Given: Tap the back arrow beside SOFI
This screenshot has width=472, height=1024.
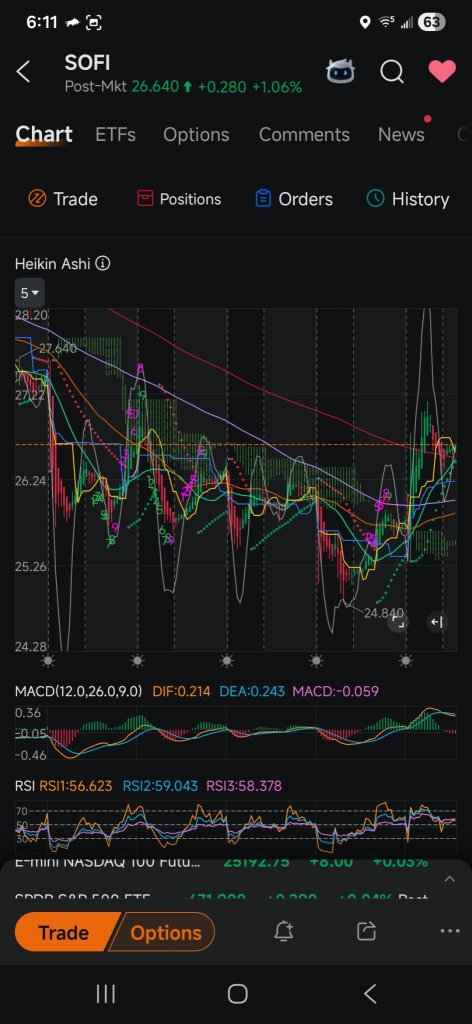Looking at the screenshot, I should click(x=24, y=72).
